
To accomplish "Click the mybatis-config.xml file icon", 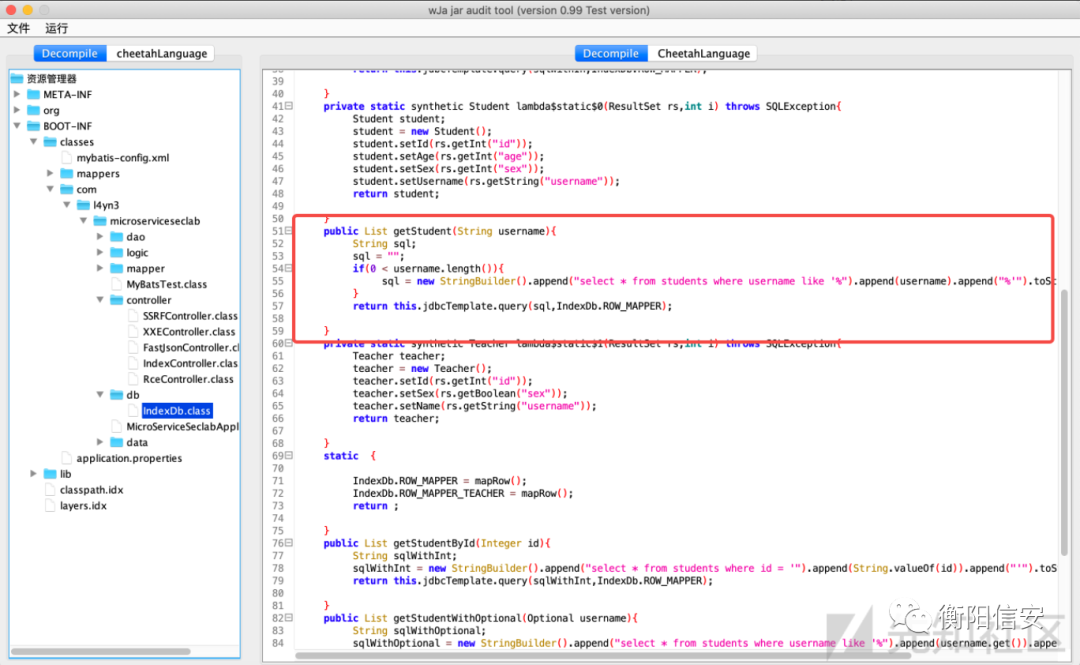I will point(66,158).
